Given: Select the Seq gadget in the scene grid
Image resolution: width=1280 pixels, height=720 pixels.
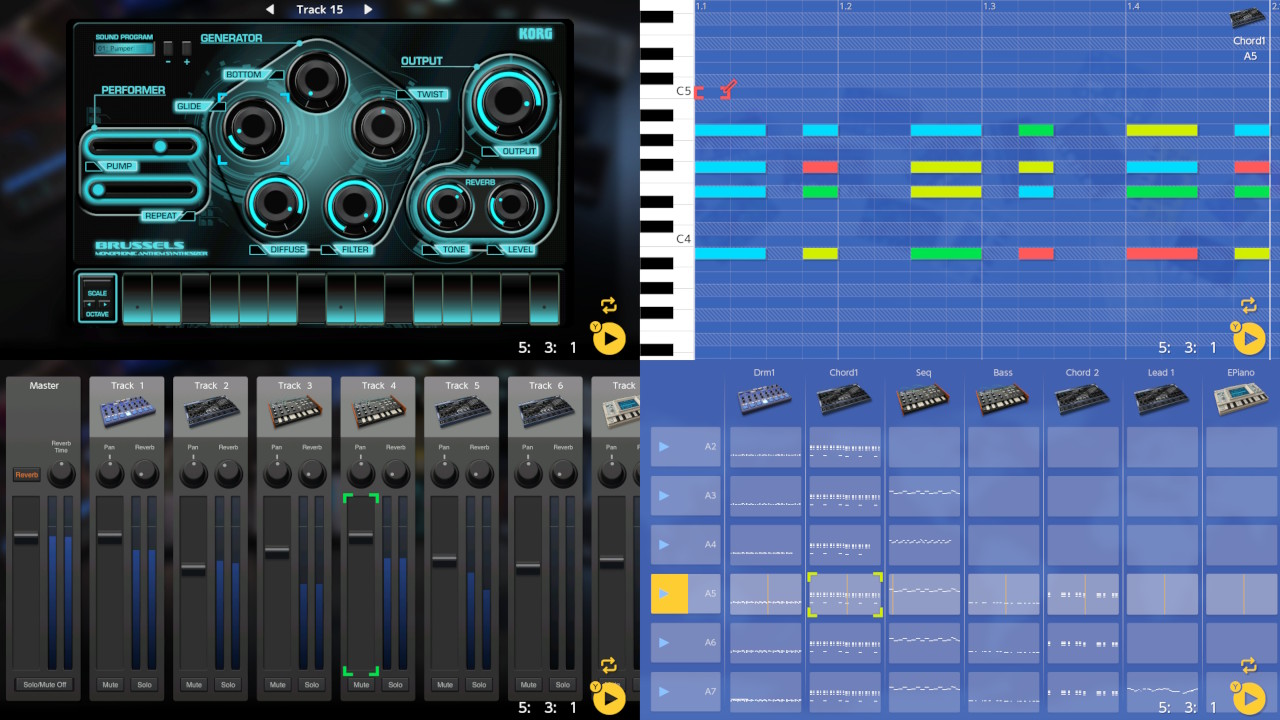Looking at the screenshot, I should [924, 400].
